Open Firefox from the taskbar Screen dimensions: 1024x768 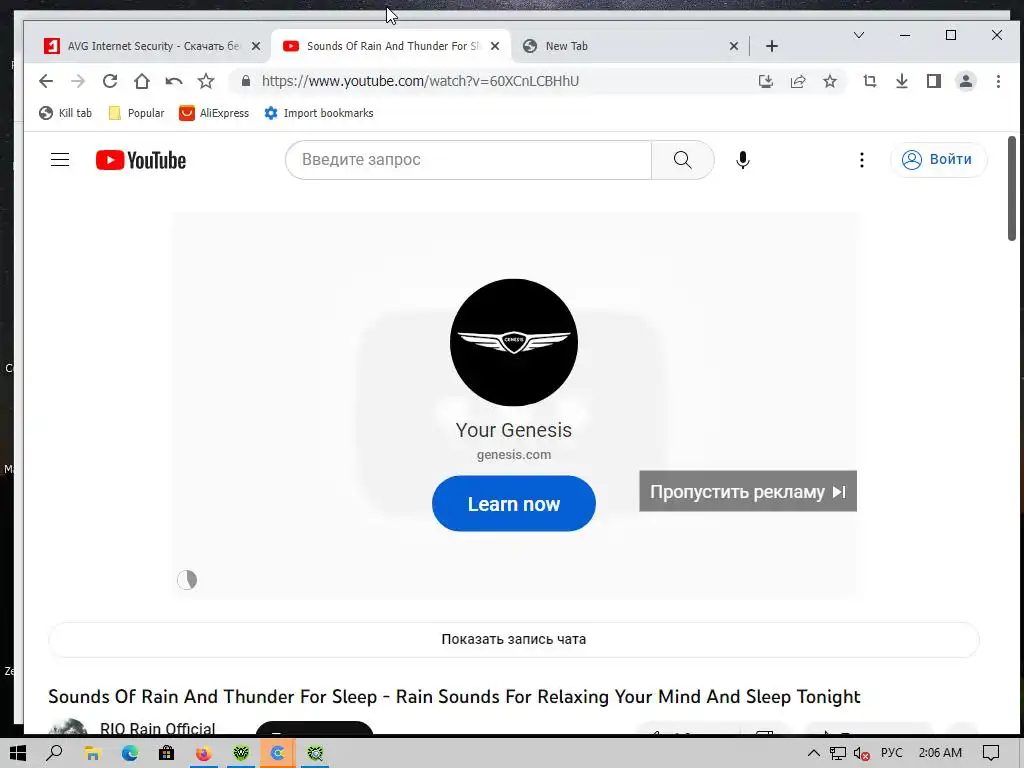(203, 753)
